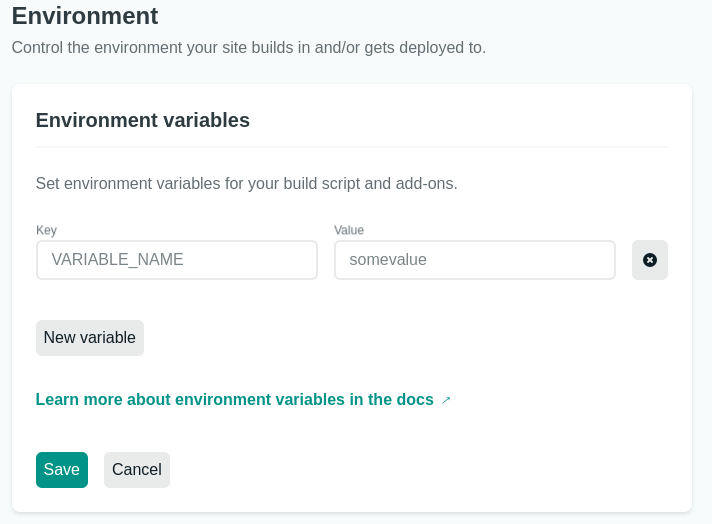The width and height of the screenshot is (712, 524).
Task: Click the Environment page heading
Action: [x=85, y=16]
